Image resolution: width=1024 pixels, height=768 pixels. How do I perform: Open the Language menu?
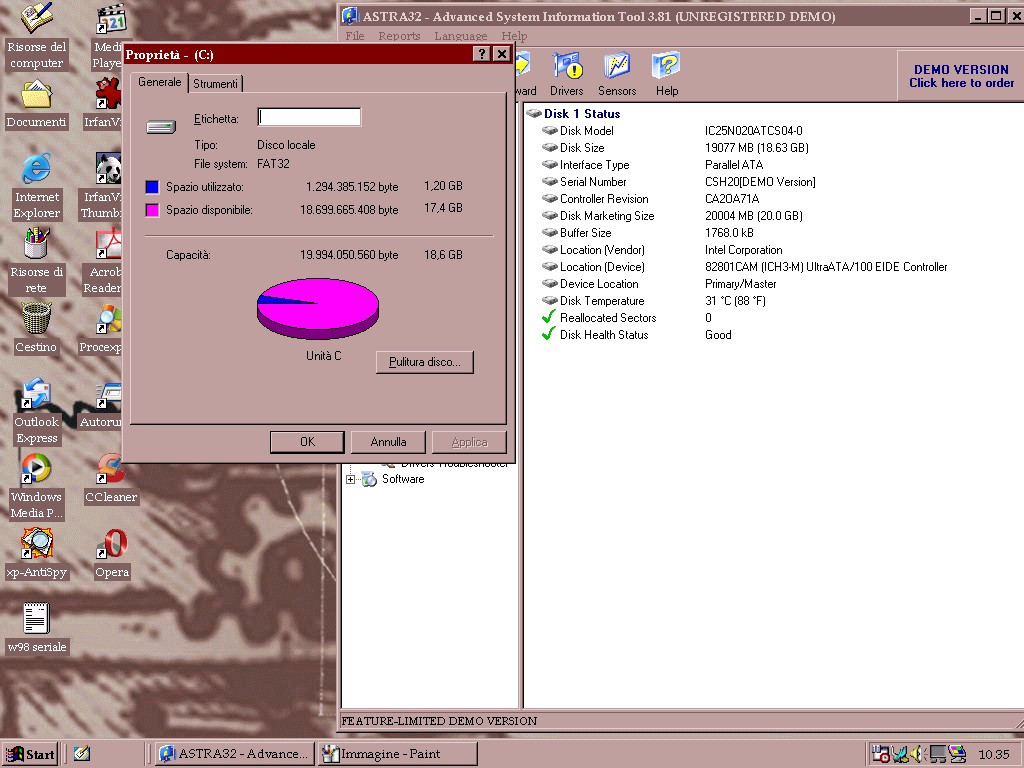pyautogui.click(x=460, y=36)
